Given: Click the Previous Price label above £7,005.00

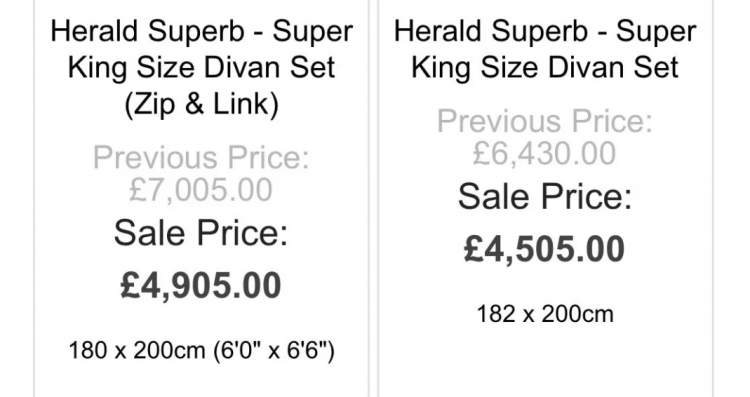Looking at the screenshot, I should click(201, 157).
